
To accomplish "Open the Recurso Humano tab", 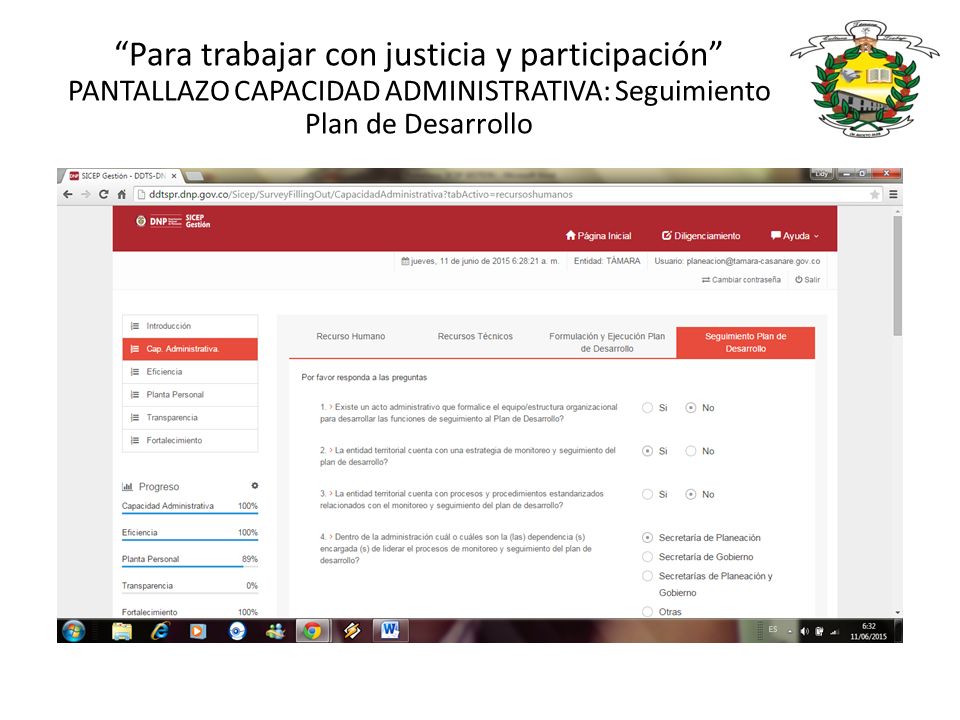I will pos(351,336).
